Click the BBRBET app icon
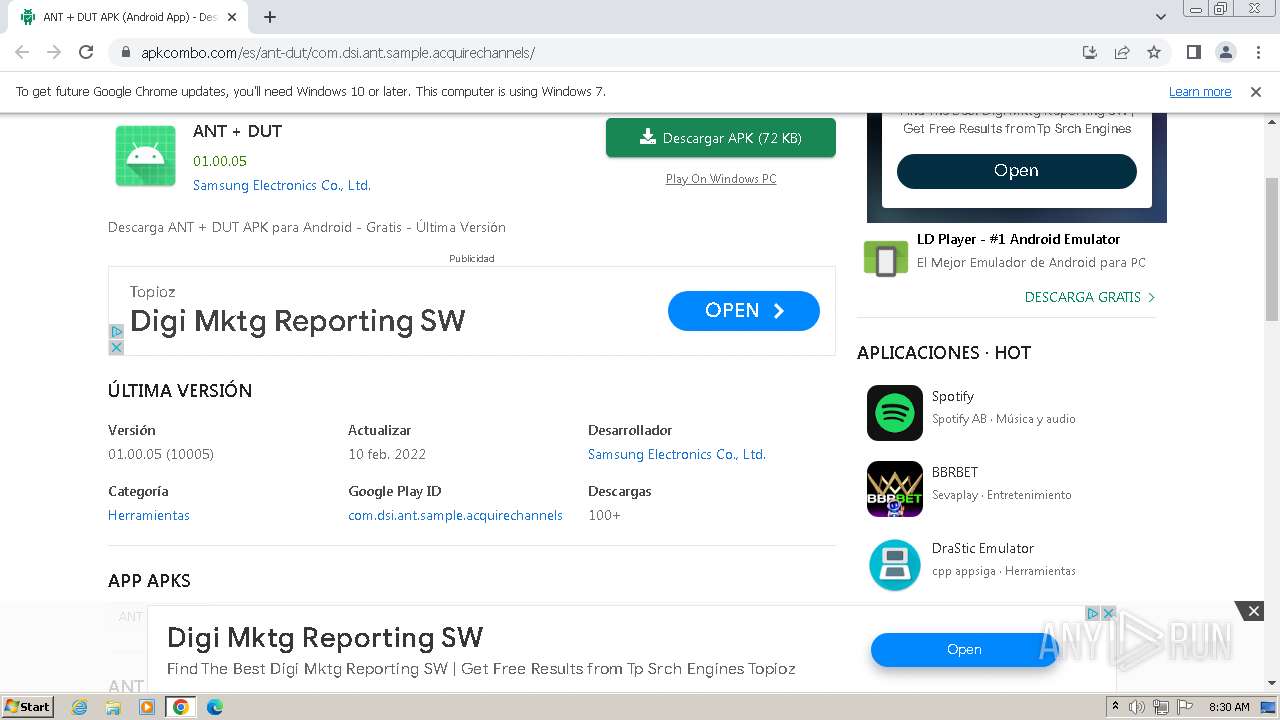This screenshot has height=720, width=1280. [895, 489]
